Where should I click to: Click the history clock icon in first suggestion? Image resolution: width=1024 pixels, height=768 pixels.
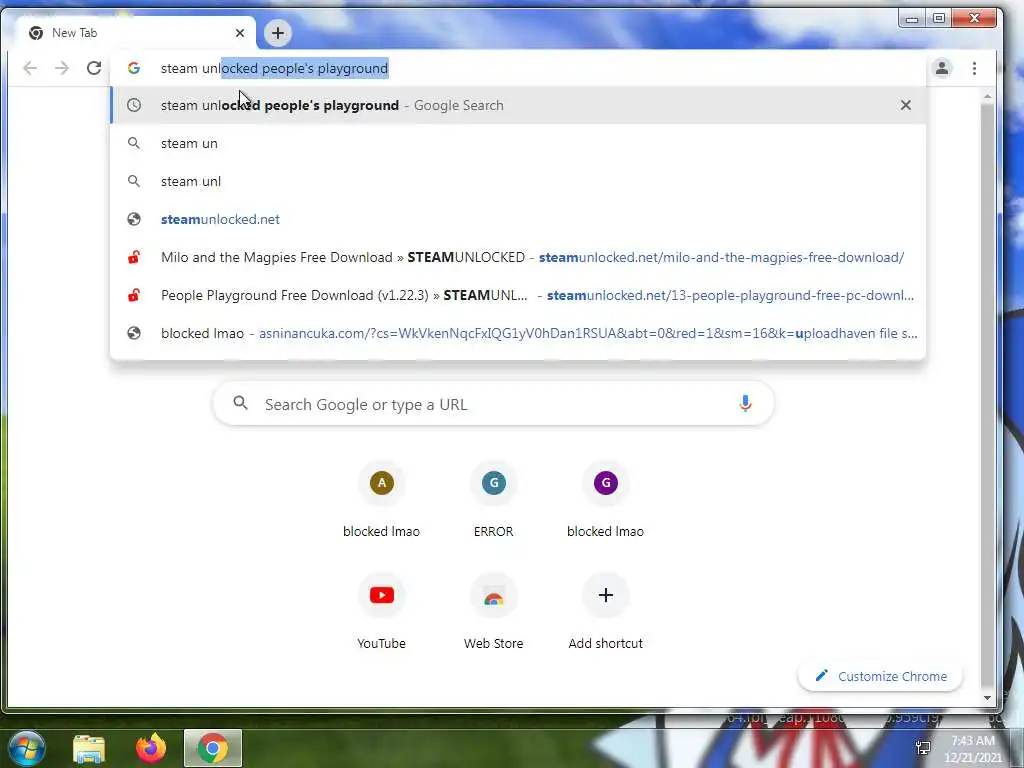tap(134, 105)
